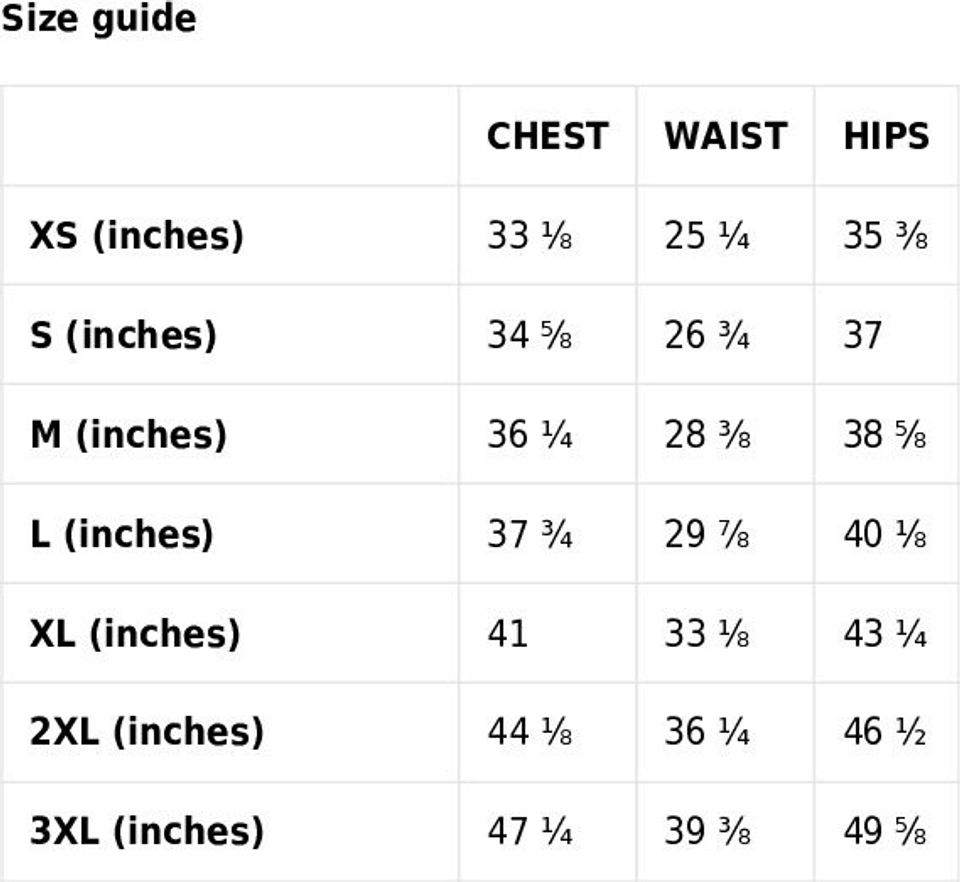Click the 3XL waist value 39 ⅜
Viewport: 960px width, 882px height.
(x=707, y=831)
